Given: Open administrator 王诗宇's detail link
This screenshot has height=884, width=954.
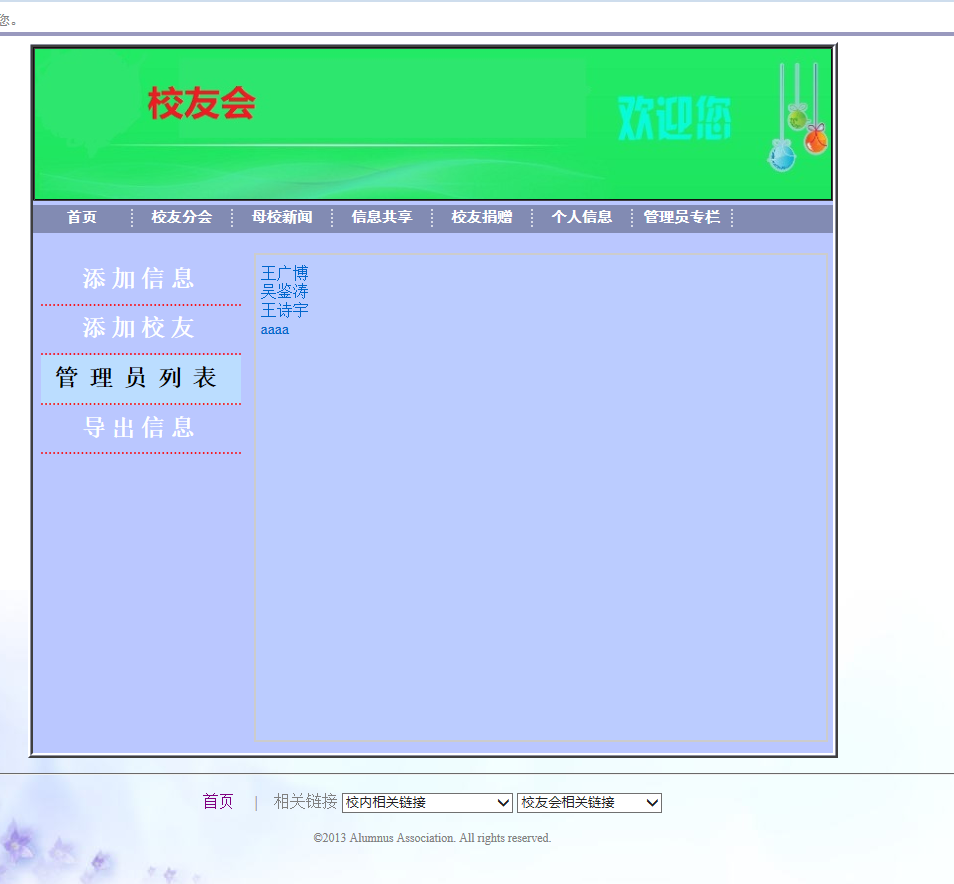Looking at the screenshot, I should (284, 310).
